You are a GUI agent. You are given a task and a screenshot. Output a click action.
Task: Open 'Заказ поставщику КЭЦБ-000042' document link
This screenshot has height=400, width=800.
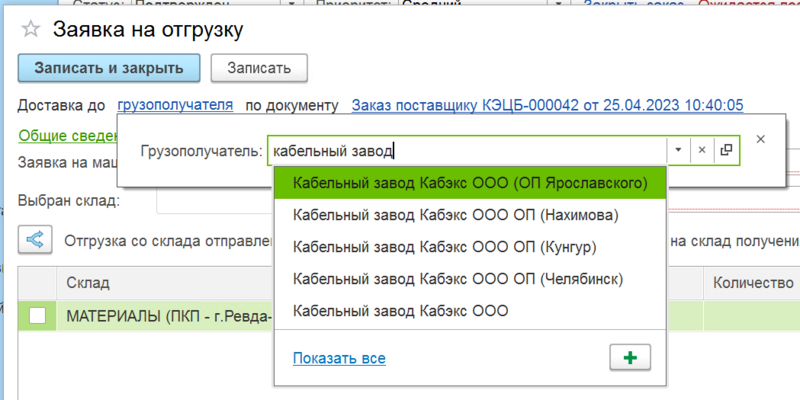(x=547, y=105)
